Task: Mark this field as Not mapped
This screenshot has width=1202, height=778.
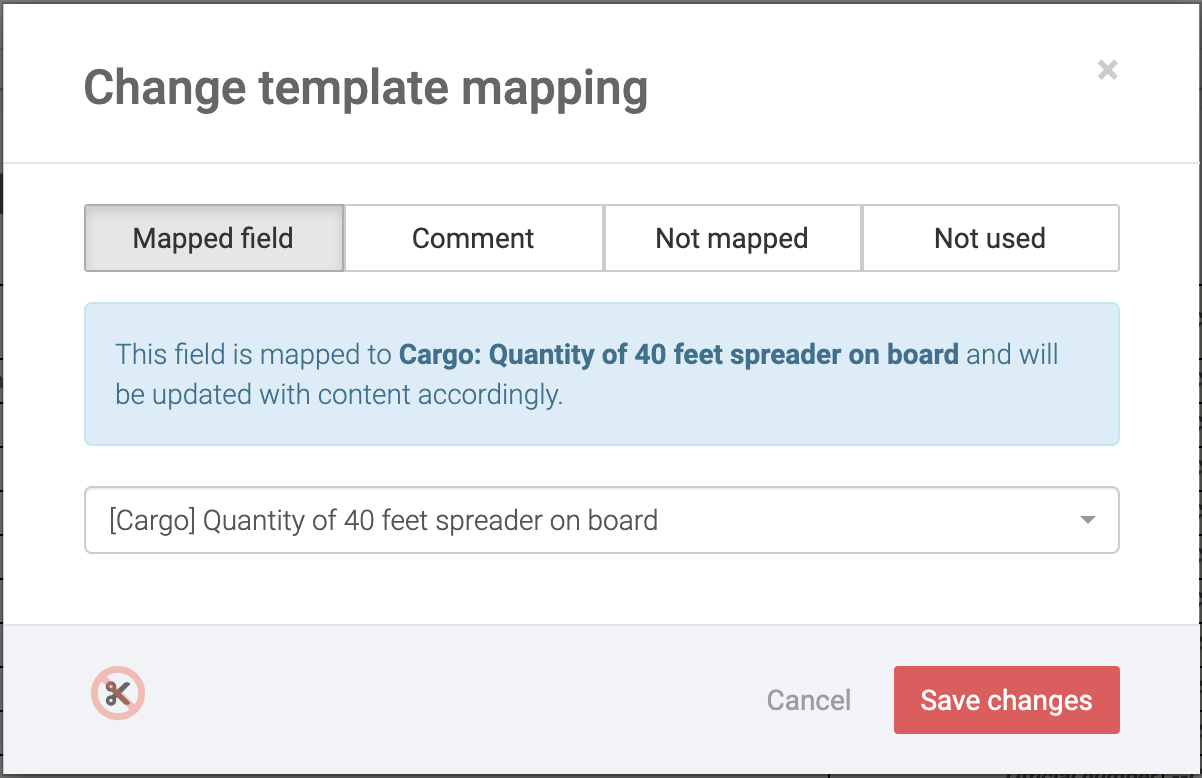Action: 731,238
